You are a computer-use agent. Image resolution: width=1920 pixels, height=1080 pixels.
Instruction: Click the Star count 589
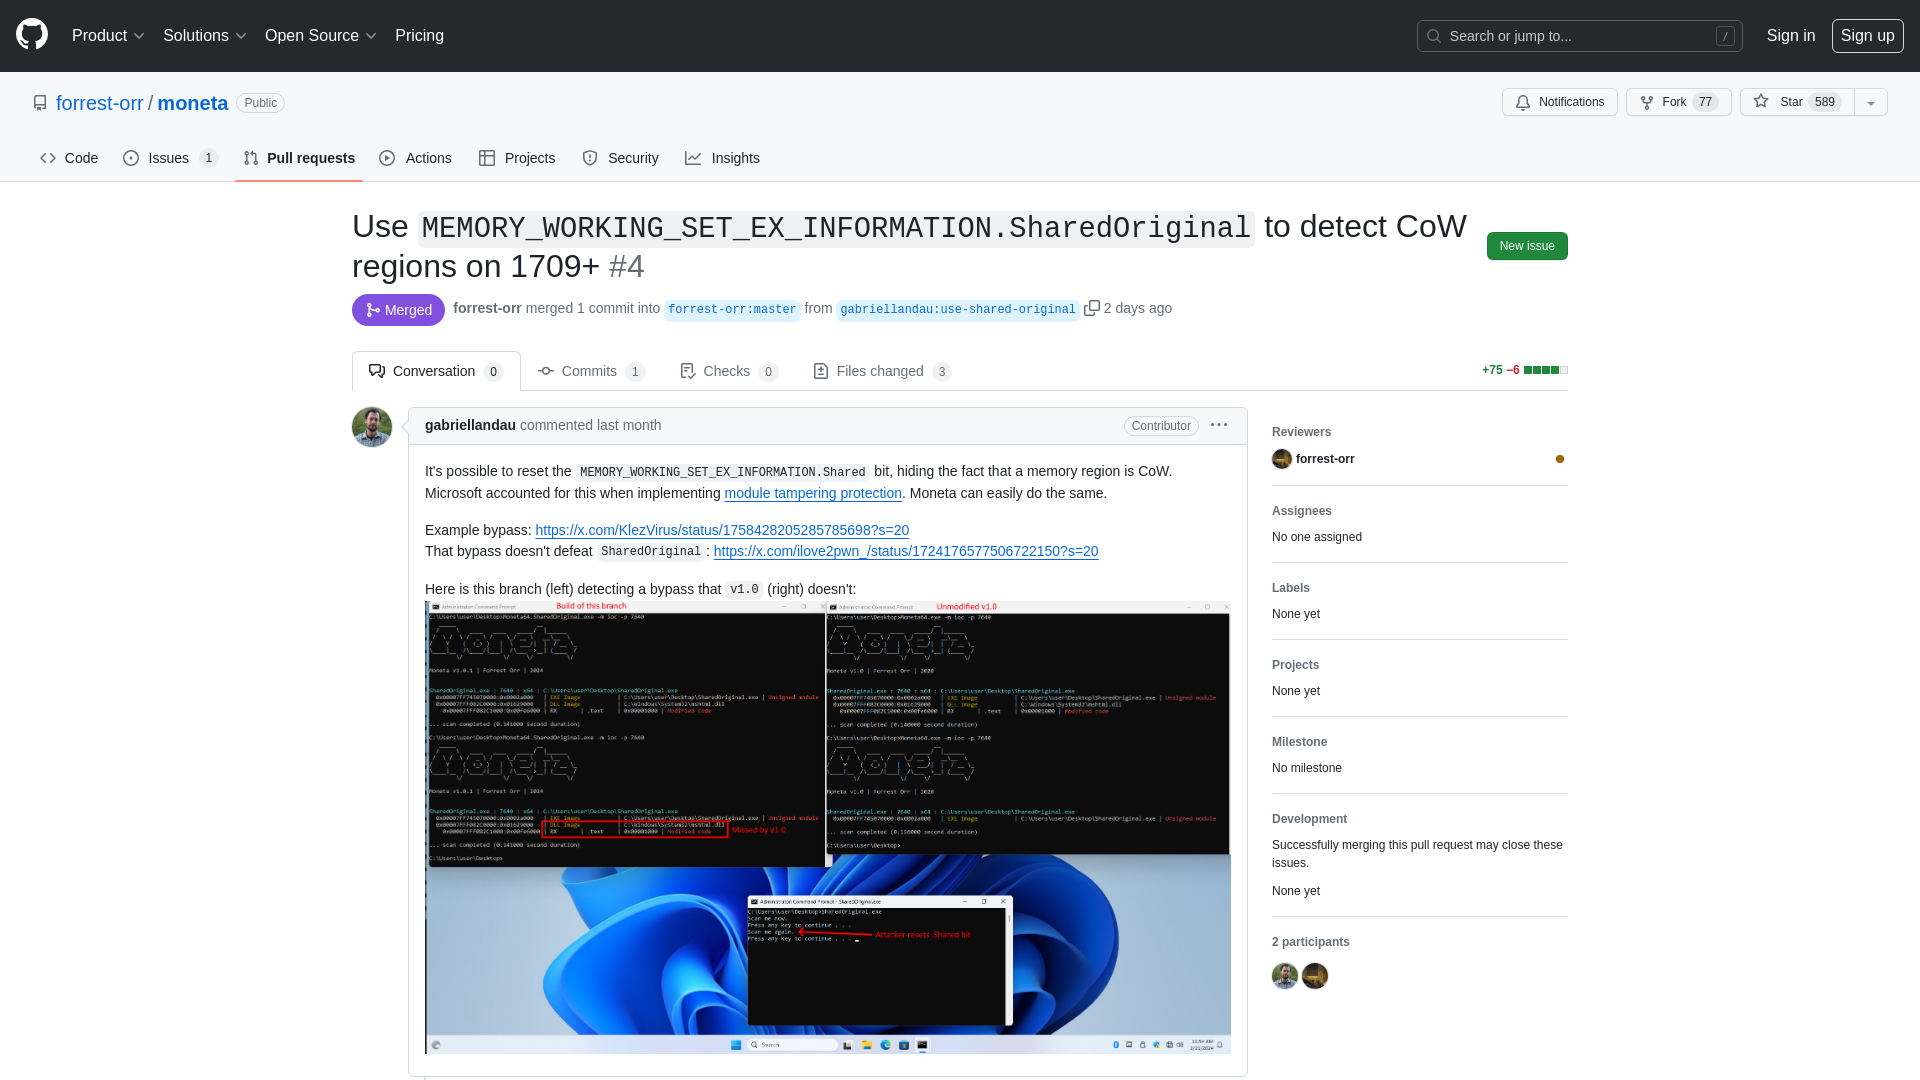tap(1825, 102)
